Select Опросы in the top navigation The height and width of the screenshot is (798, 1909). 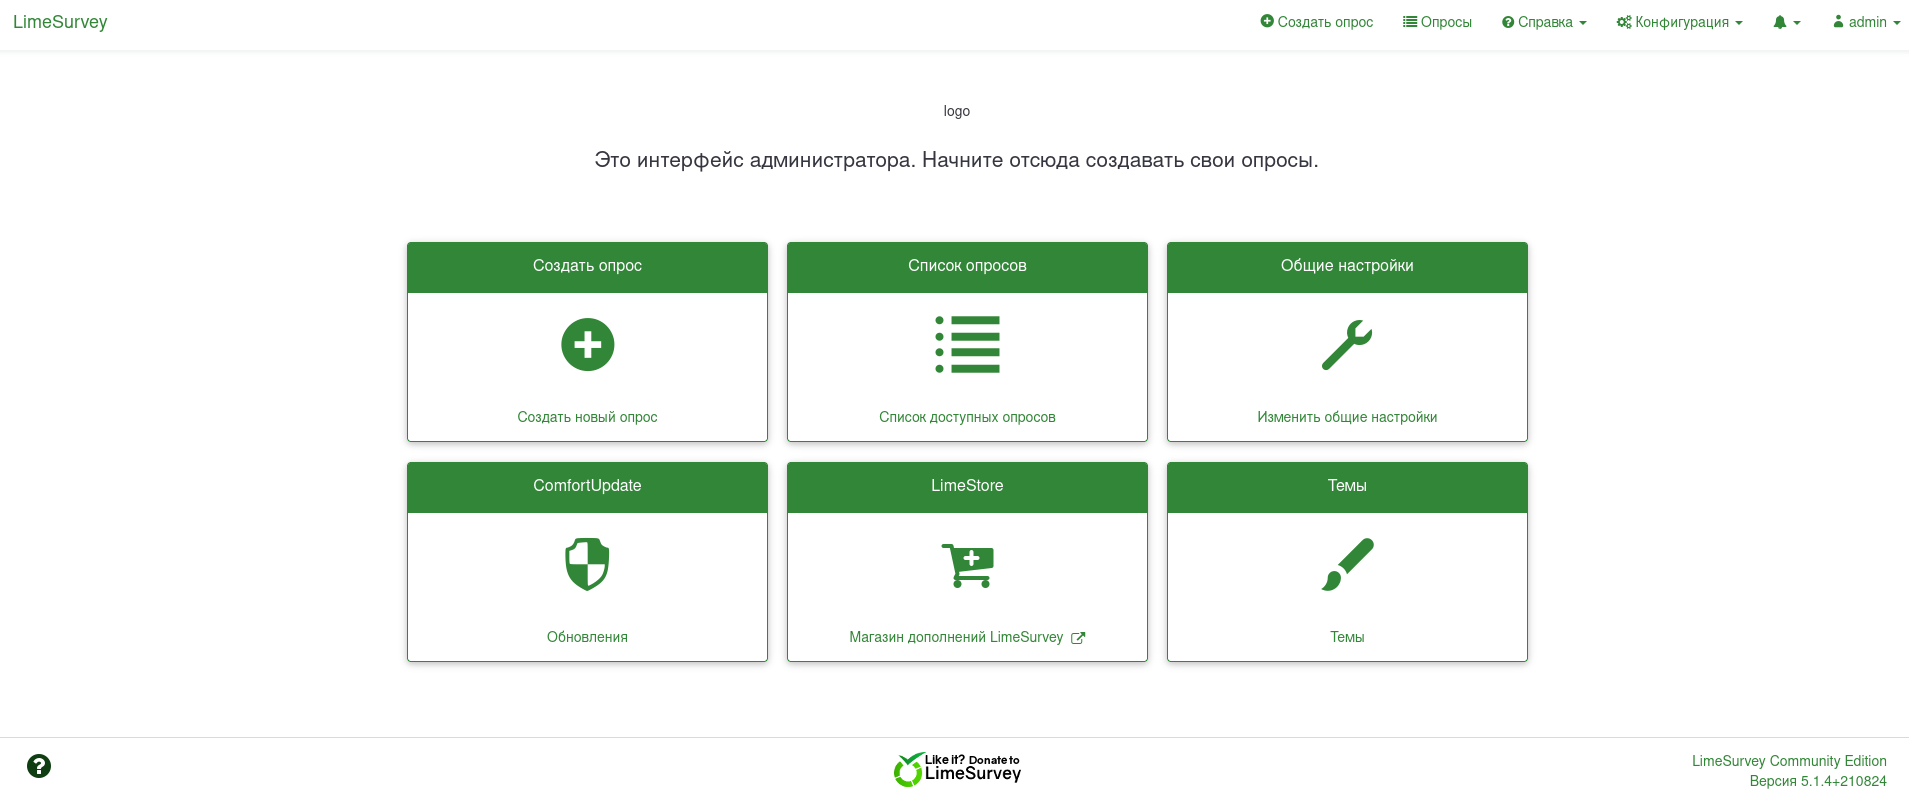pyautogui.click(x=1437, y=22)
